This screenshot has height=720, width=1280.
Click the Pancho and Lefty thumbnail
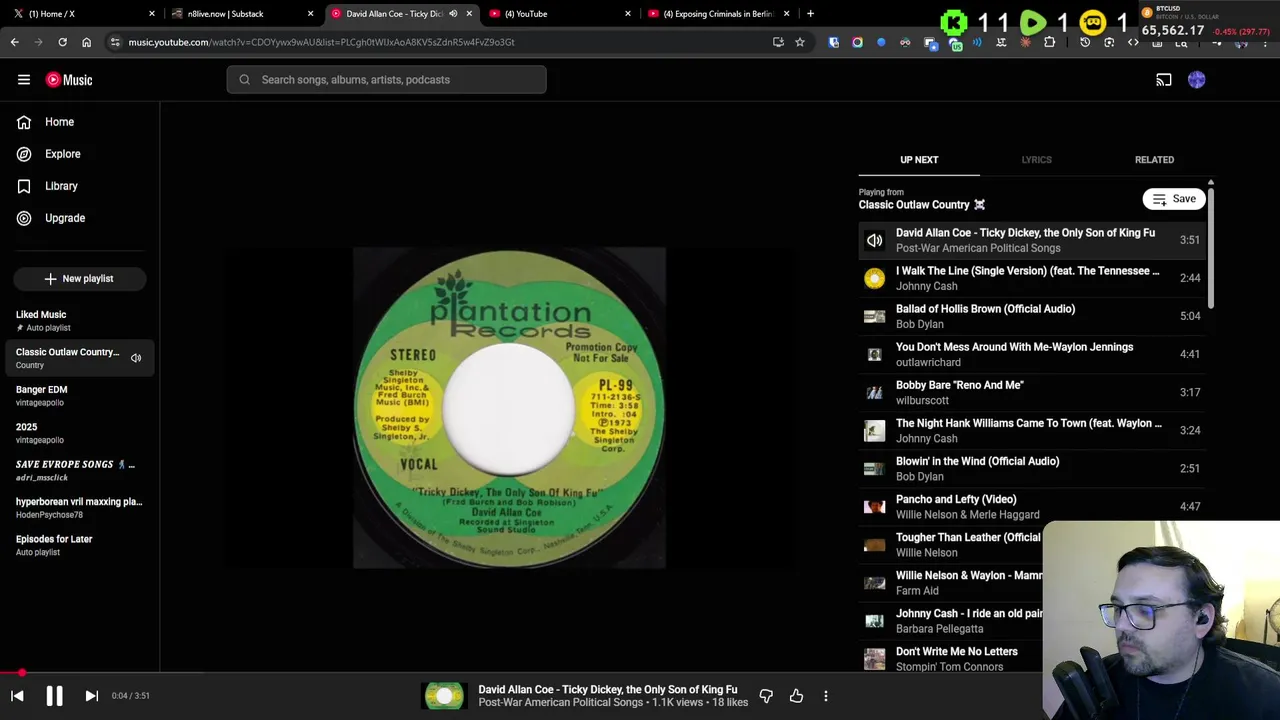point(875,507)
